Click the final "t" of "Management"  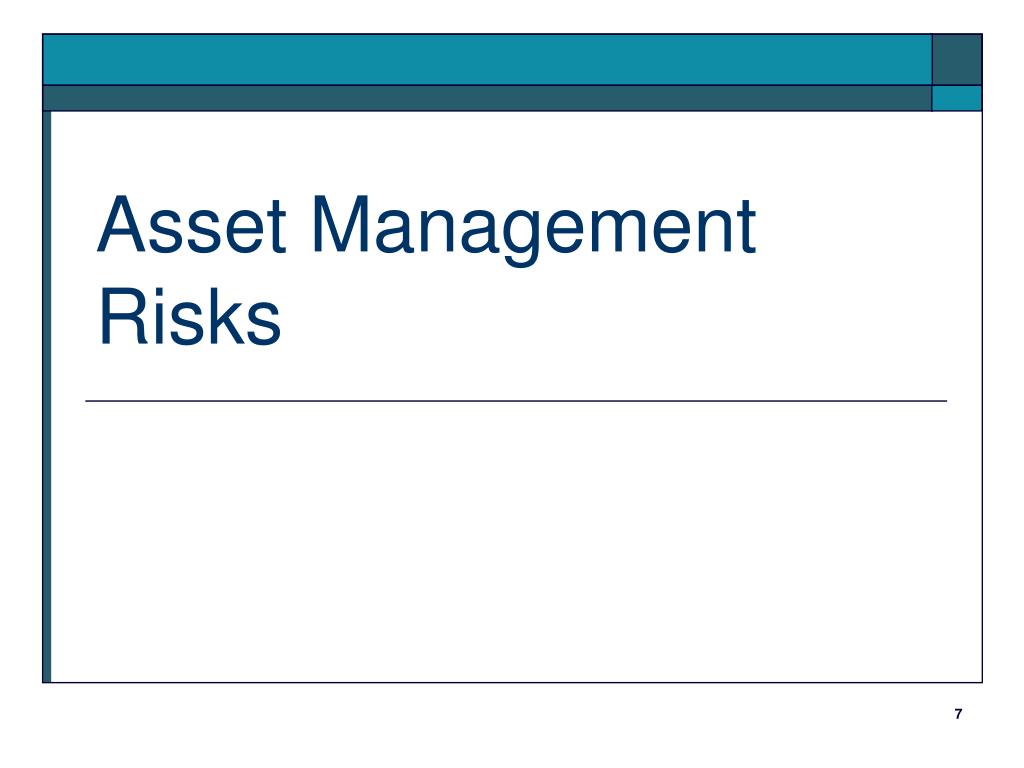click(746, 228)
